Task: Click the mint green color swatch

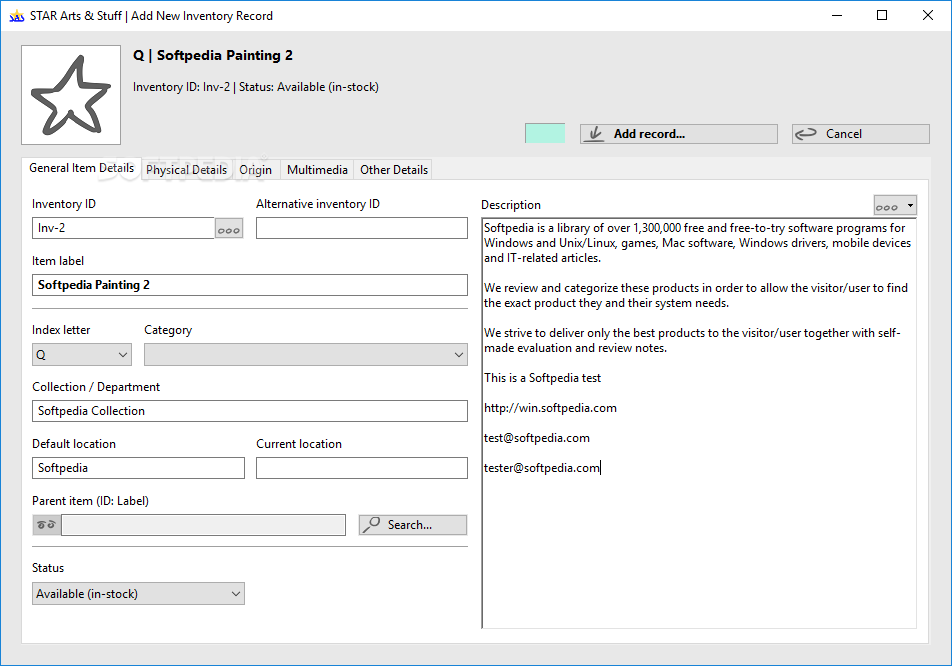Action: (x=545, y=134)
